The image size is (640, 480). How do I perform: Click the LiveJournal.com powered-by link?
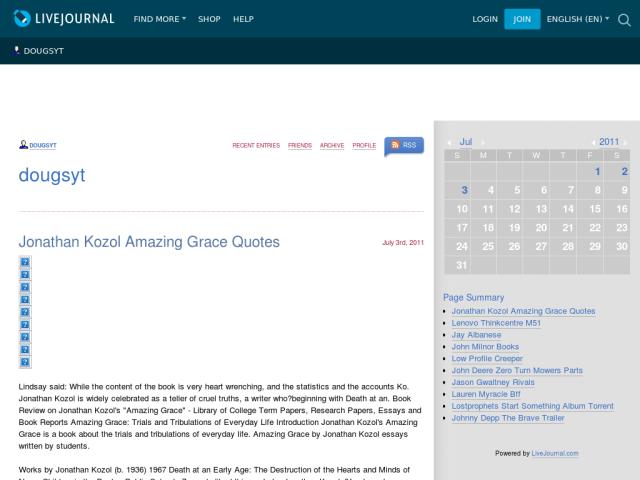[x=555, y=453]
